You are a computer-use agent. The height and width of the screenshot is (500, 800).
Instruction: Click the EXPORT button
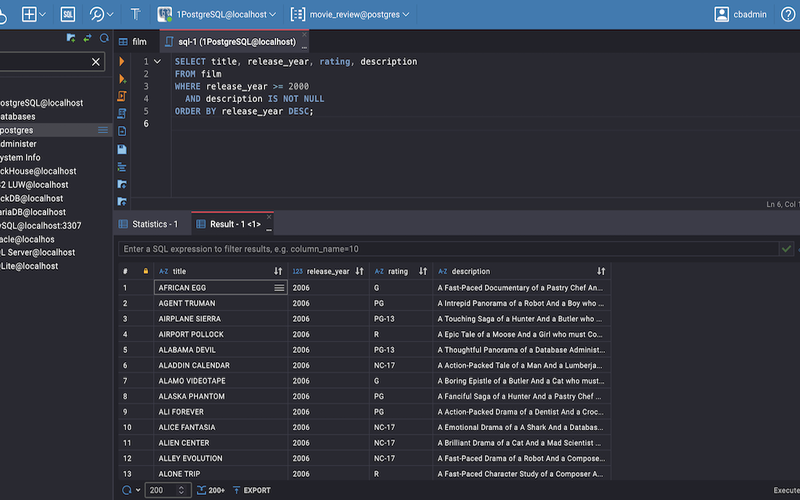click(252, 490)
